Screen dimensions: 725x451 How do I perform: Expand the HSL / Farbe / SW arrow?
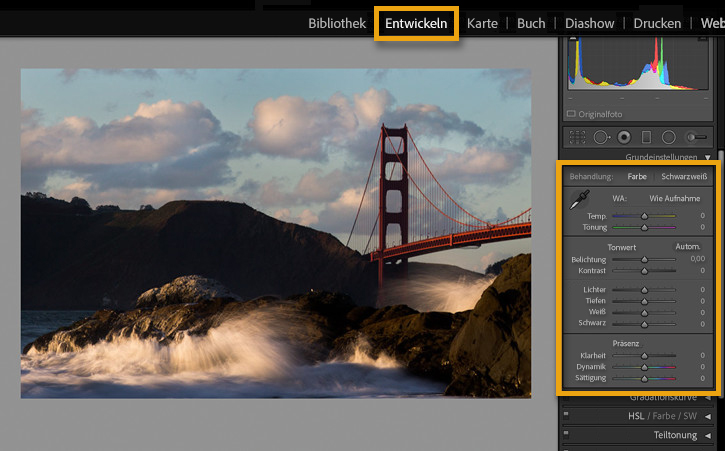pyautogui.click(x=707, y=416)
